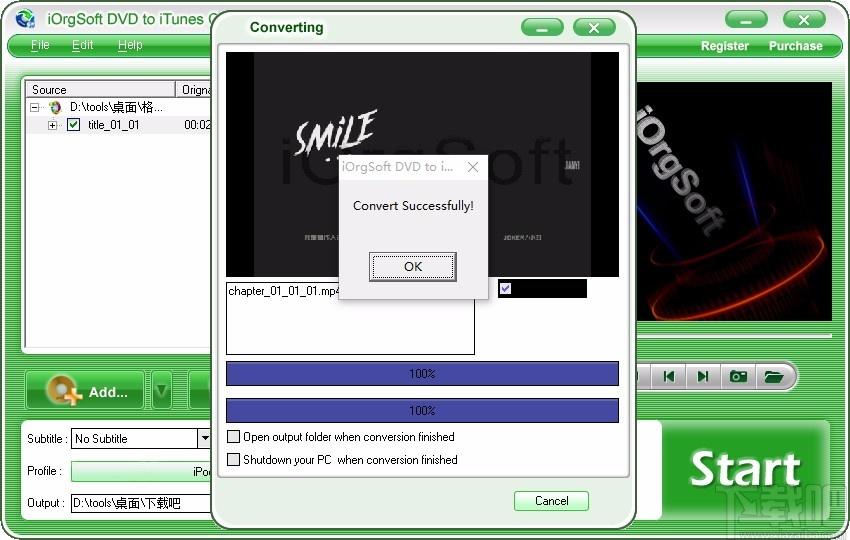Open the Subtitle dropdown
The height and width of the screenshot is (540, 850).
coord(204,438)
